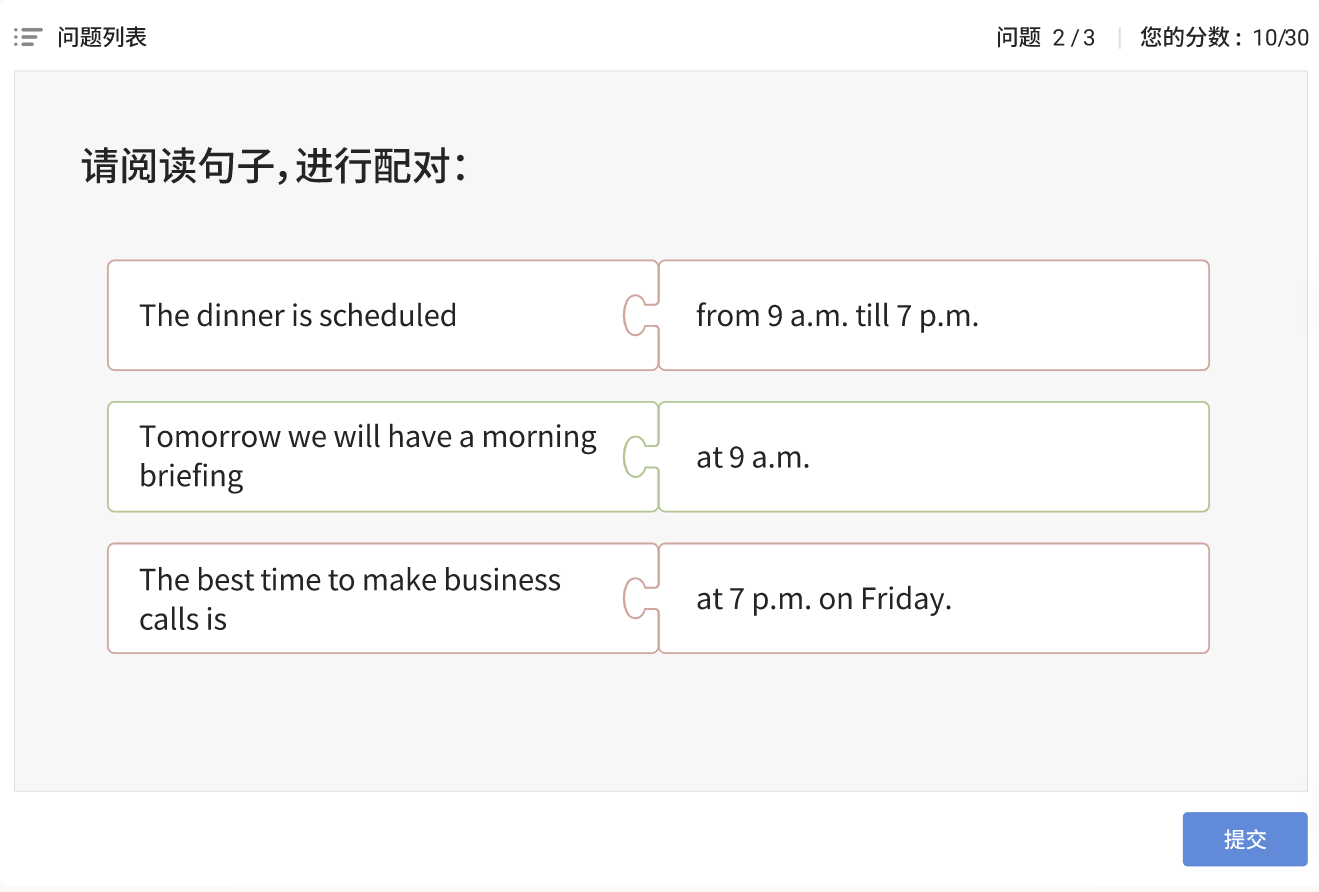Screen dimensions: 1319x892
Task: Click the 您的分数 score label
Action: point(1190,38)
